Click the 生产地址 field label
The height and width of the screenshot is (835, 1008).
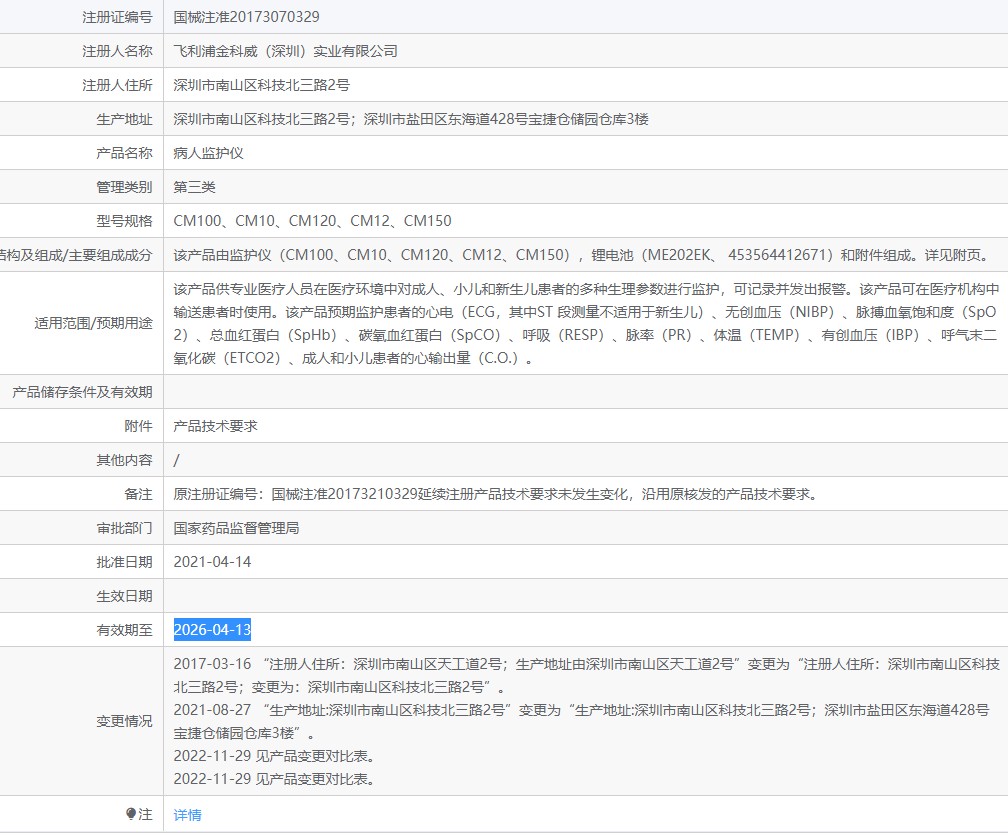click(x=124, y=119)
